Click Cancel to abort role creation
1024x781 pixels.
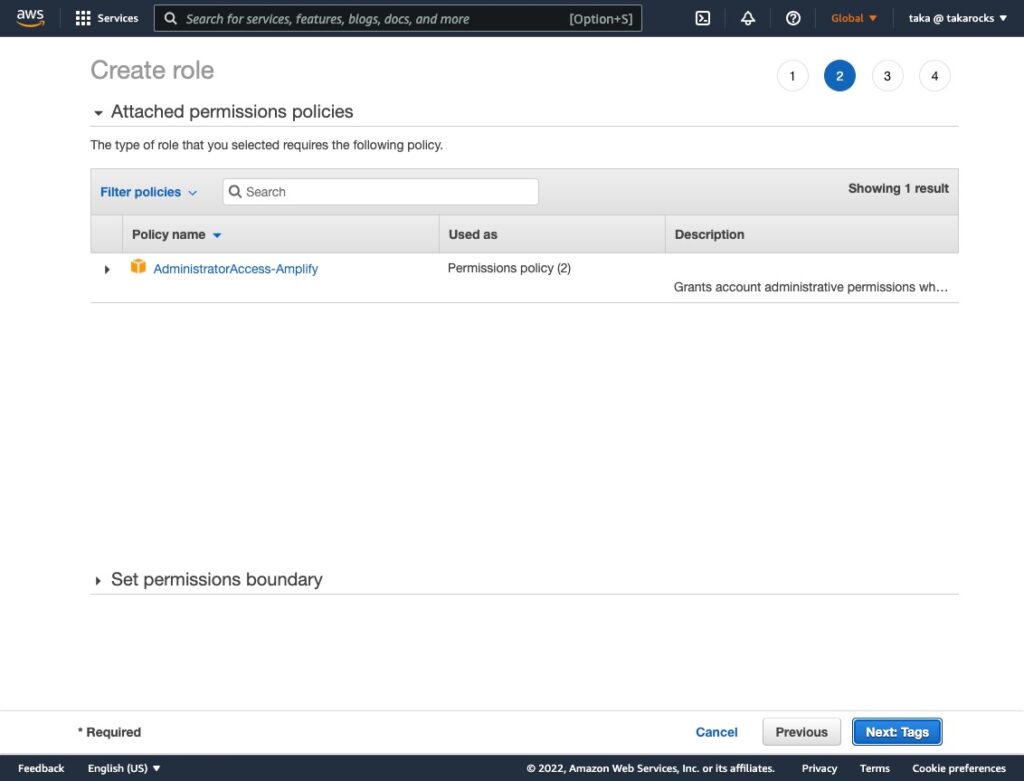(716, 732)
